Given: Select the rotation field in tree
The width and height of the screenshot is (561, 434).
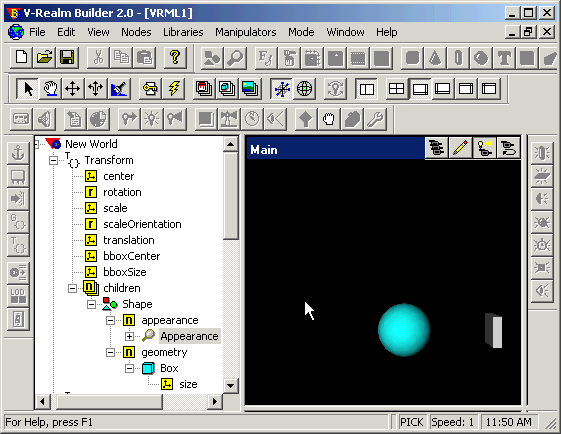Looking at the screenshot, I should [122, 192].
